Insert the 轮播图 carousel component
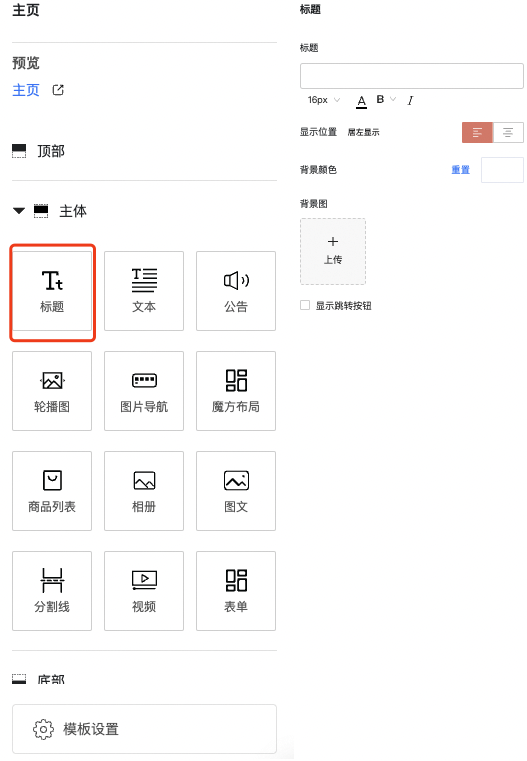This screenshot has width=527, height=761. (52, 391)
